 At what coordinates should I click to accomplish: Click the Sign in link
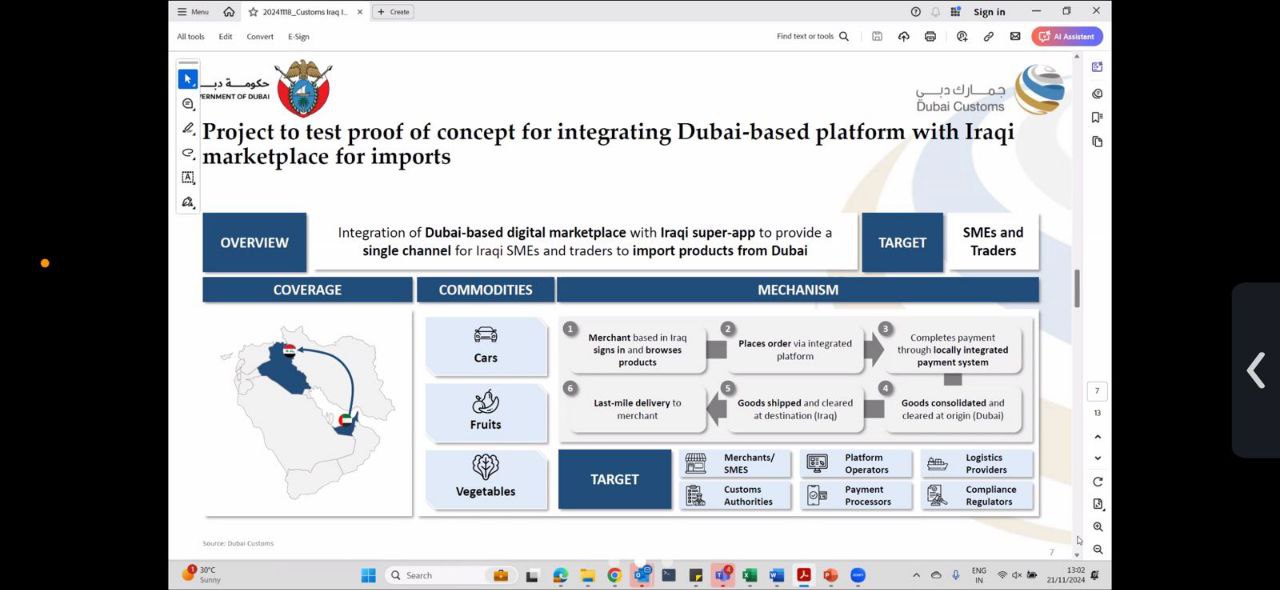click(989, 12)
